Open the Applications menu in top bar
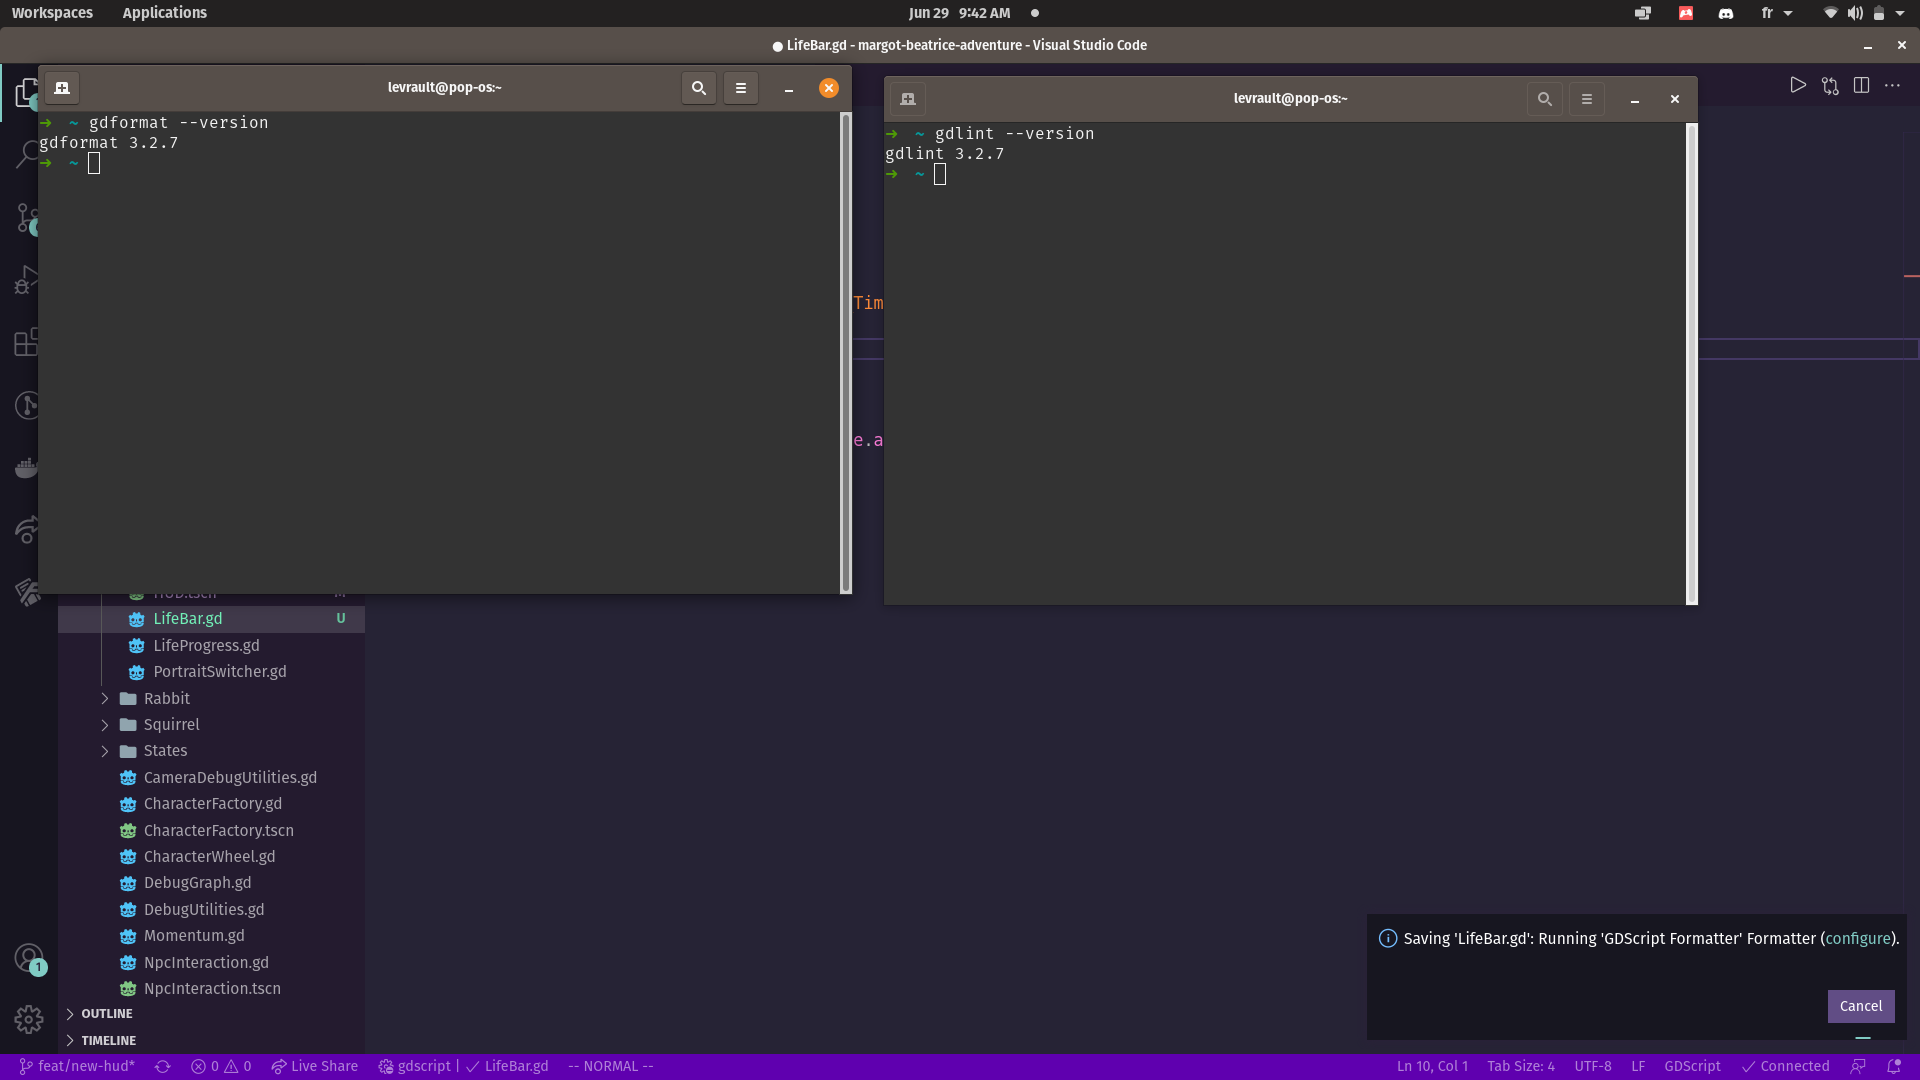 (x=164, y=13)
